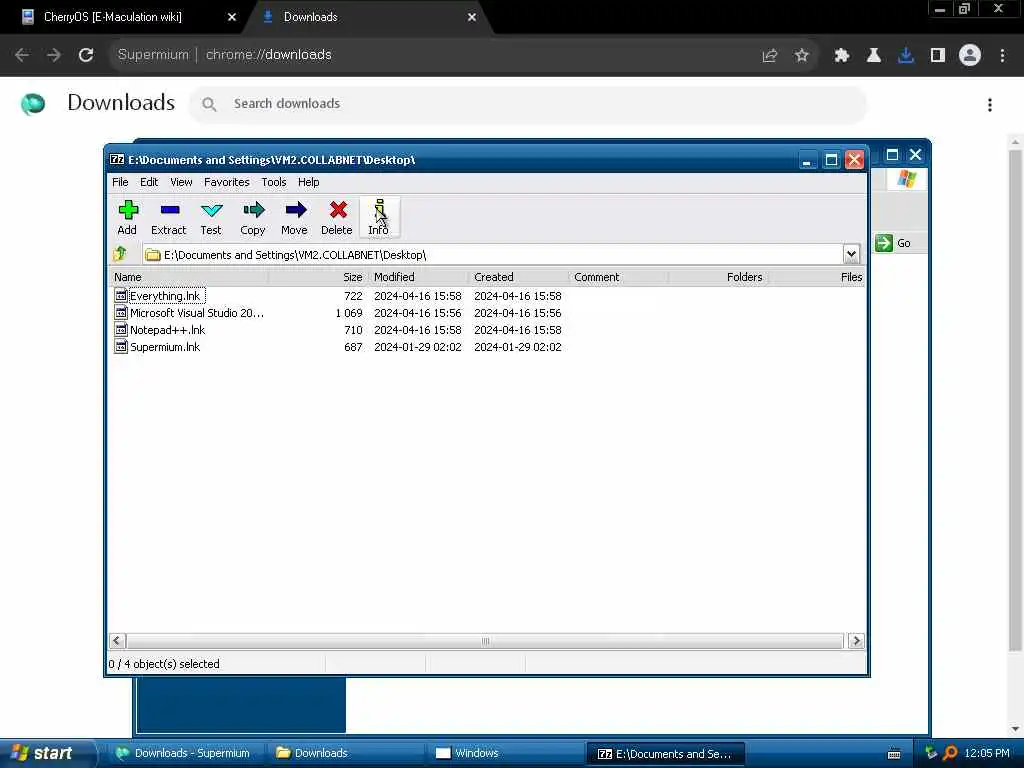This screenshot has height=768, width=1024.
Task: Open the browser profile avatar
Action: coord(970,56)
